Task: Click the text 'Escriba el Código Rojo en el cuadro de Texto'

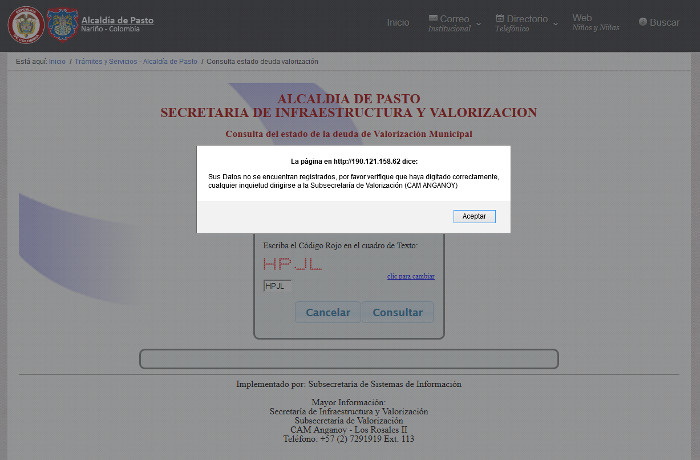Action: click(x=340, y=245)
